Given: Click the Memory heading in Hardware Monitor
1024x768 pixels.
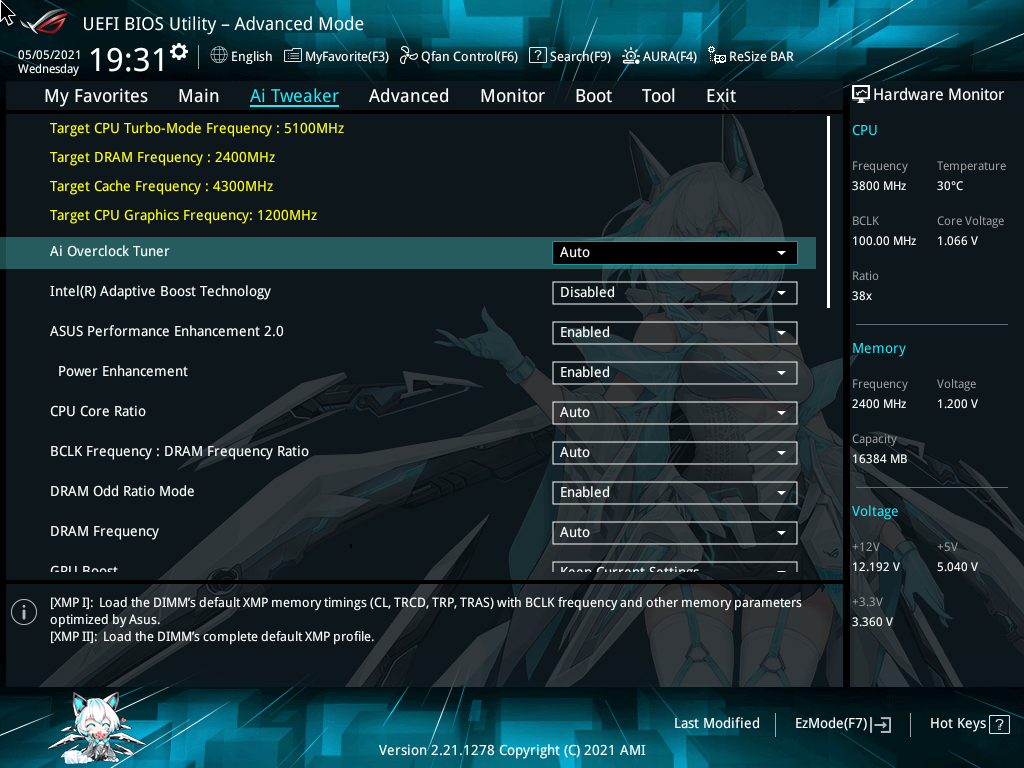Looking at the screenshot, I should click(x=878, y=349).
